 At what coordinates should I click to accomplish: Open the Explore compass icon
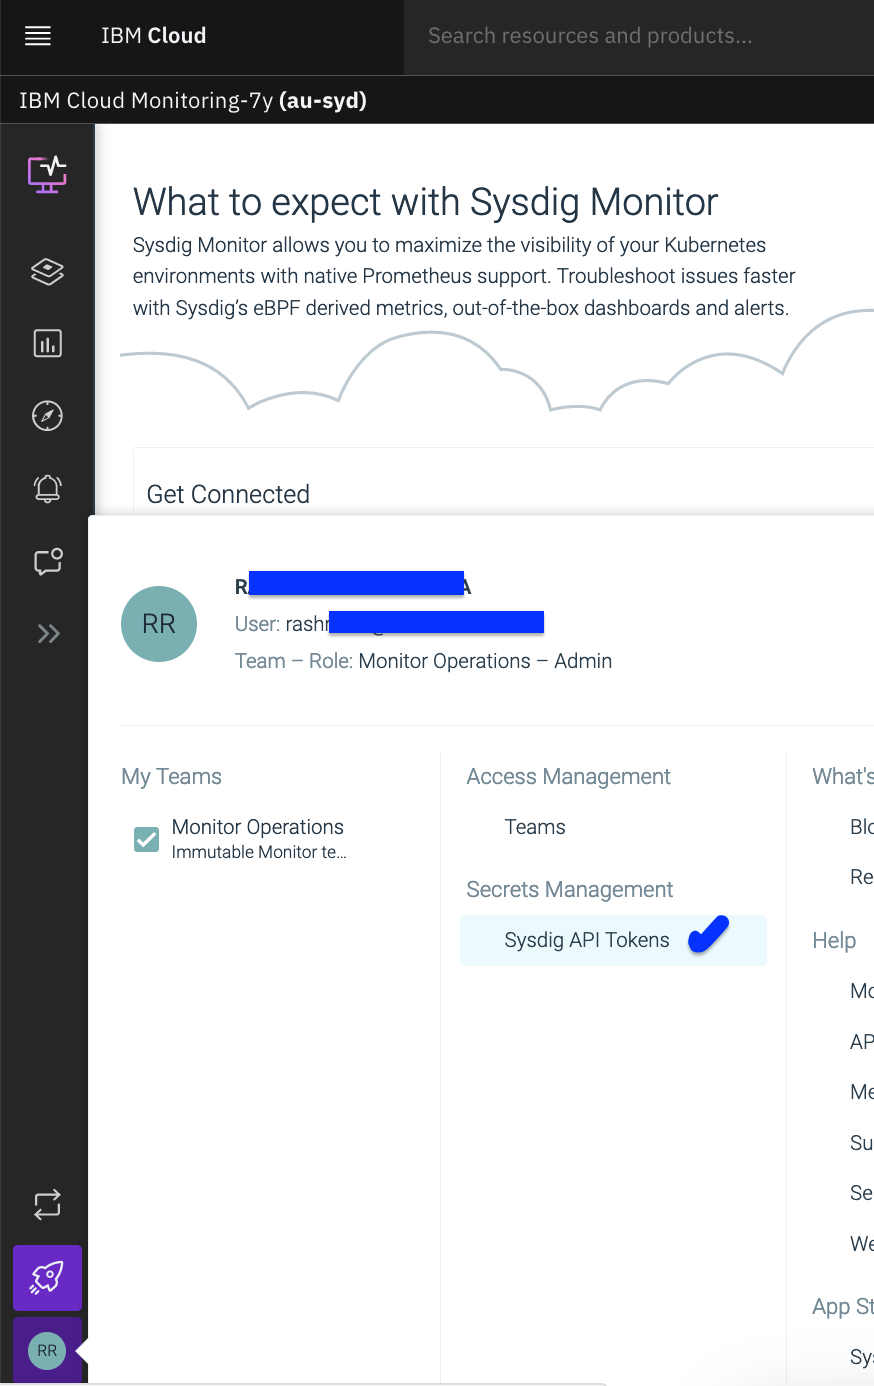(47, 415)
